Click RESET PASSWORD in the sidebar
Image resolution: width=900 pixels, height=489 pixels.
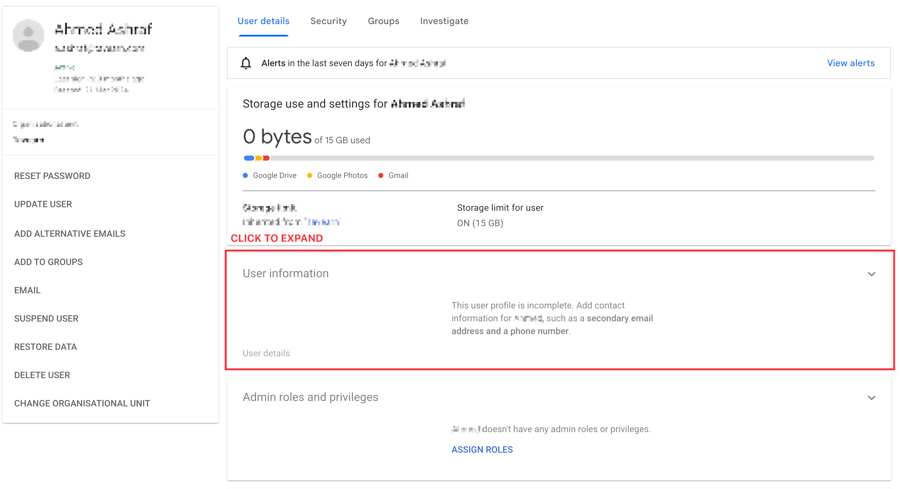[52, 176]
